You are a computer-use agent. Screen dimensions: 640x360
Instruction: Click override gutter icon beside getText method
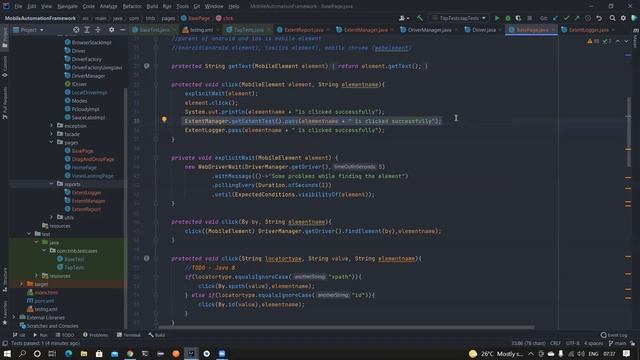[x=147, y=66]
